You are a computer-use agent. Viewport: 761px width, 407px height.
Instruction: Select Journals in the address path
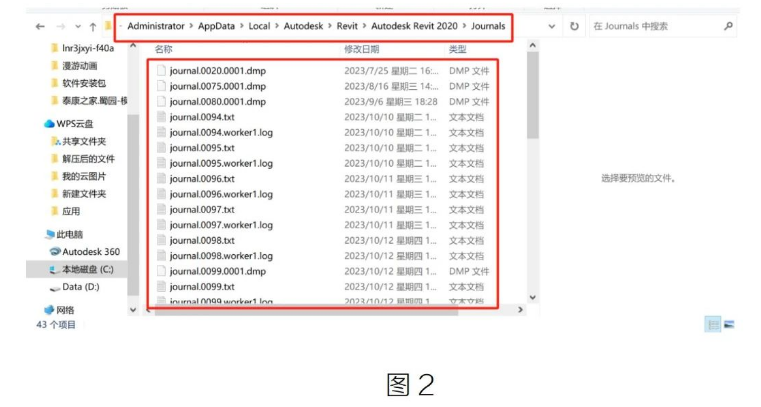click(488, 26)
